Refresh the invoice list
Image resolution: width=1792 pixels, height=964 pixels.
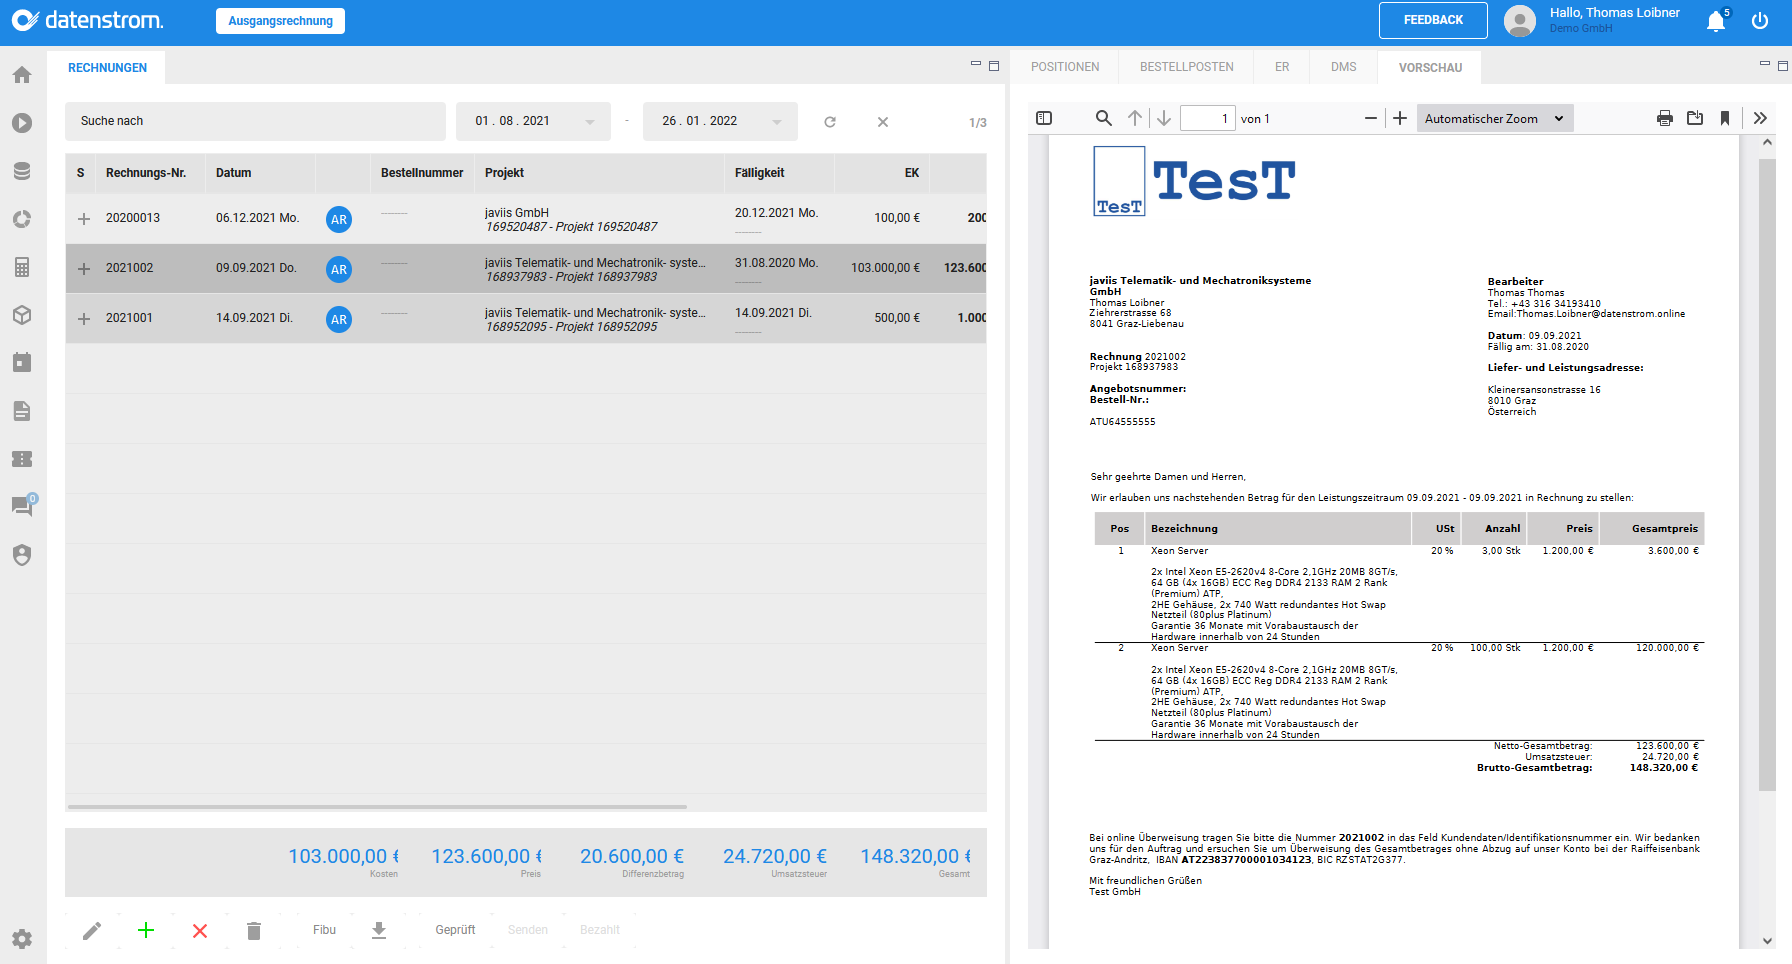[x=830, y=121]
